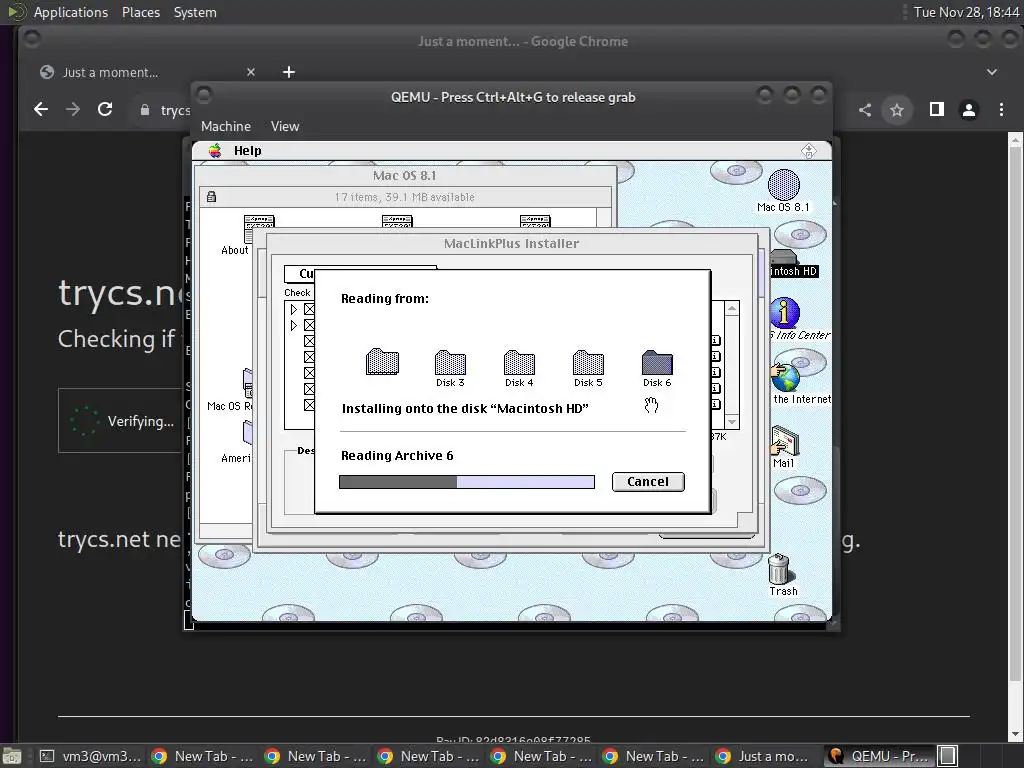The width and height of the screenshot is (1024, 768).
Task: Open the Mac OS application switcher icon
Action: tap(808, 151)
